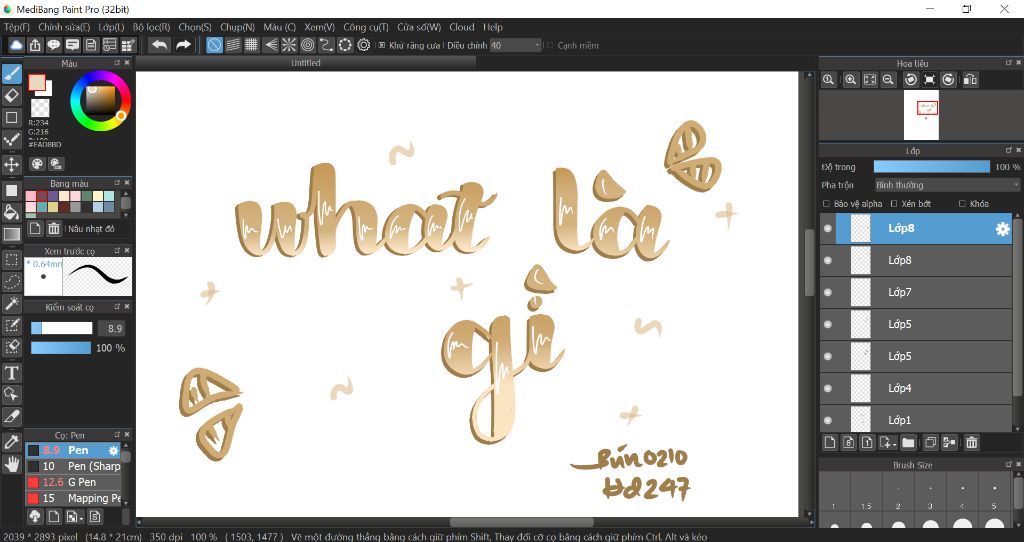
Task: Open snap settings gear in toolbar
Action: 364,44
